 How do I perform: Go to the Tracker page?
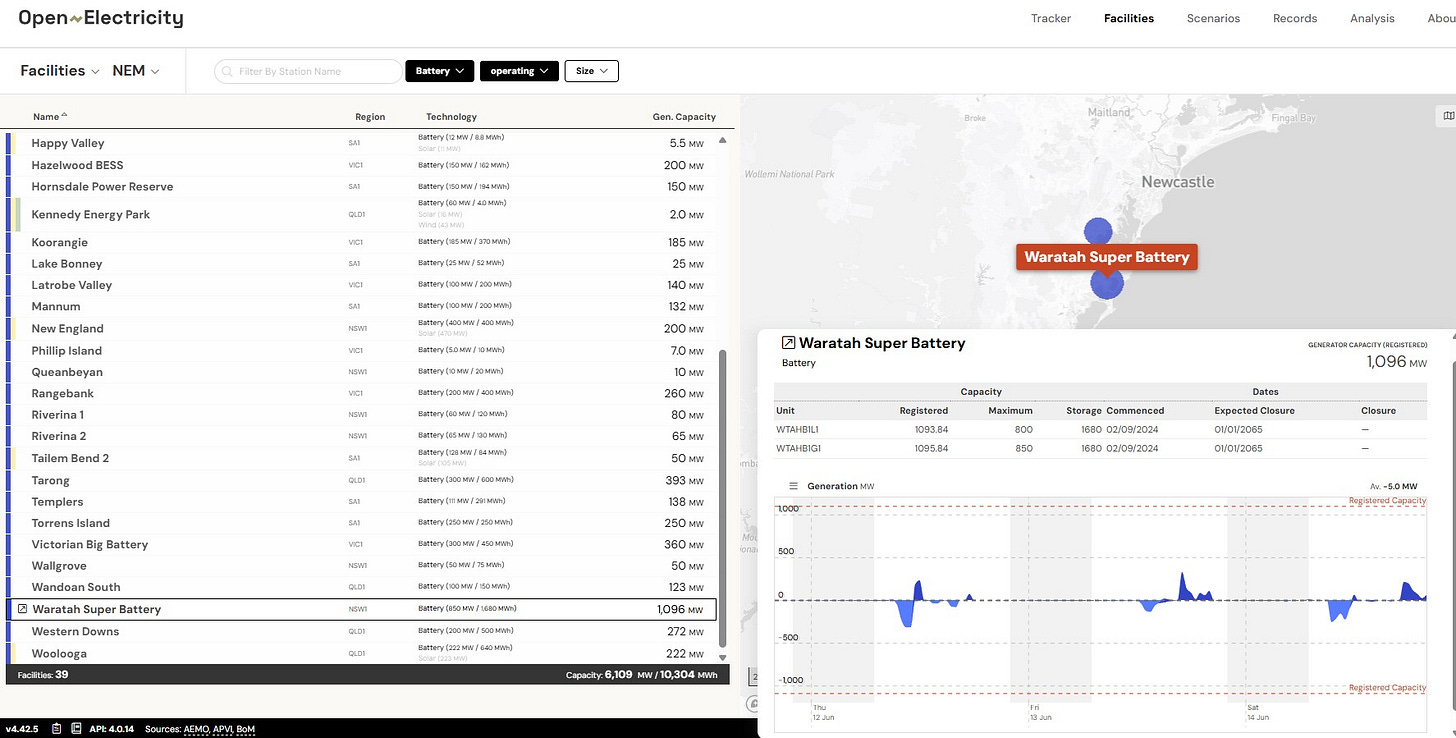coord(1051,18)
